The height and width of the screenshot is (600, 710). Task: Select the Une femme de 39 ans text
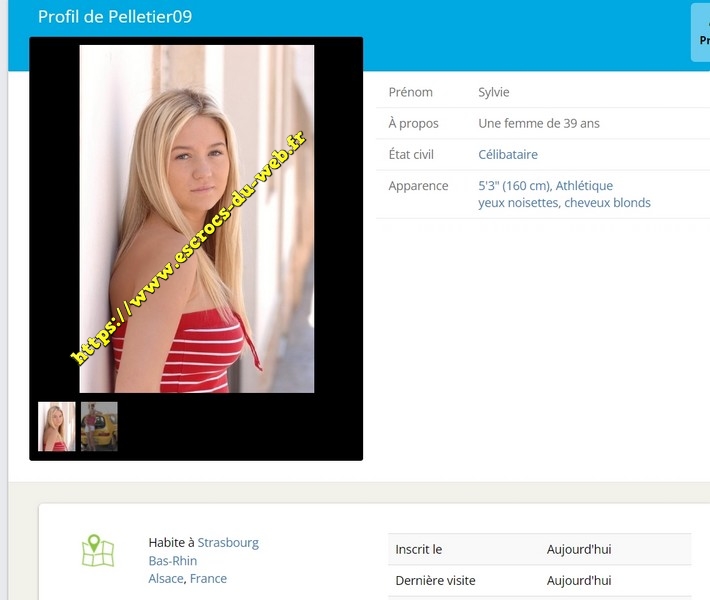pyautogui.click(x=539, y=124)
